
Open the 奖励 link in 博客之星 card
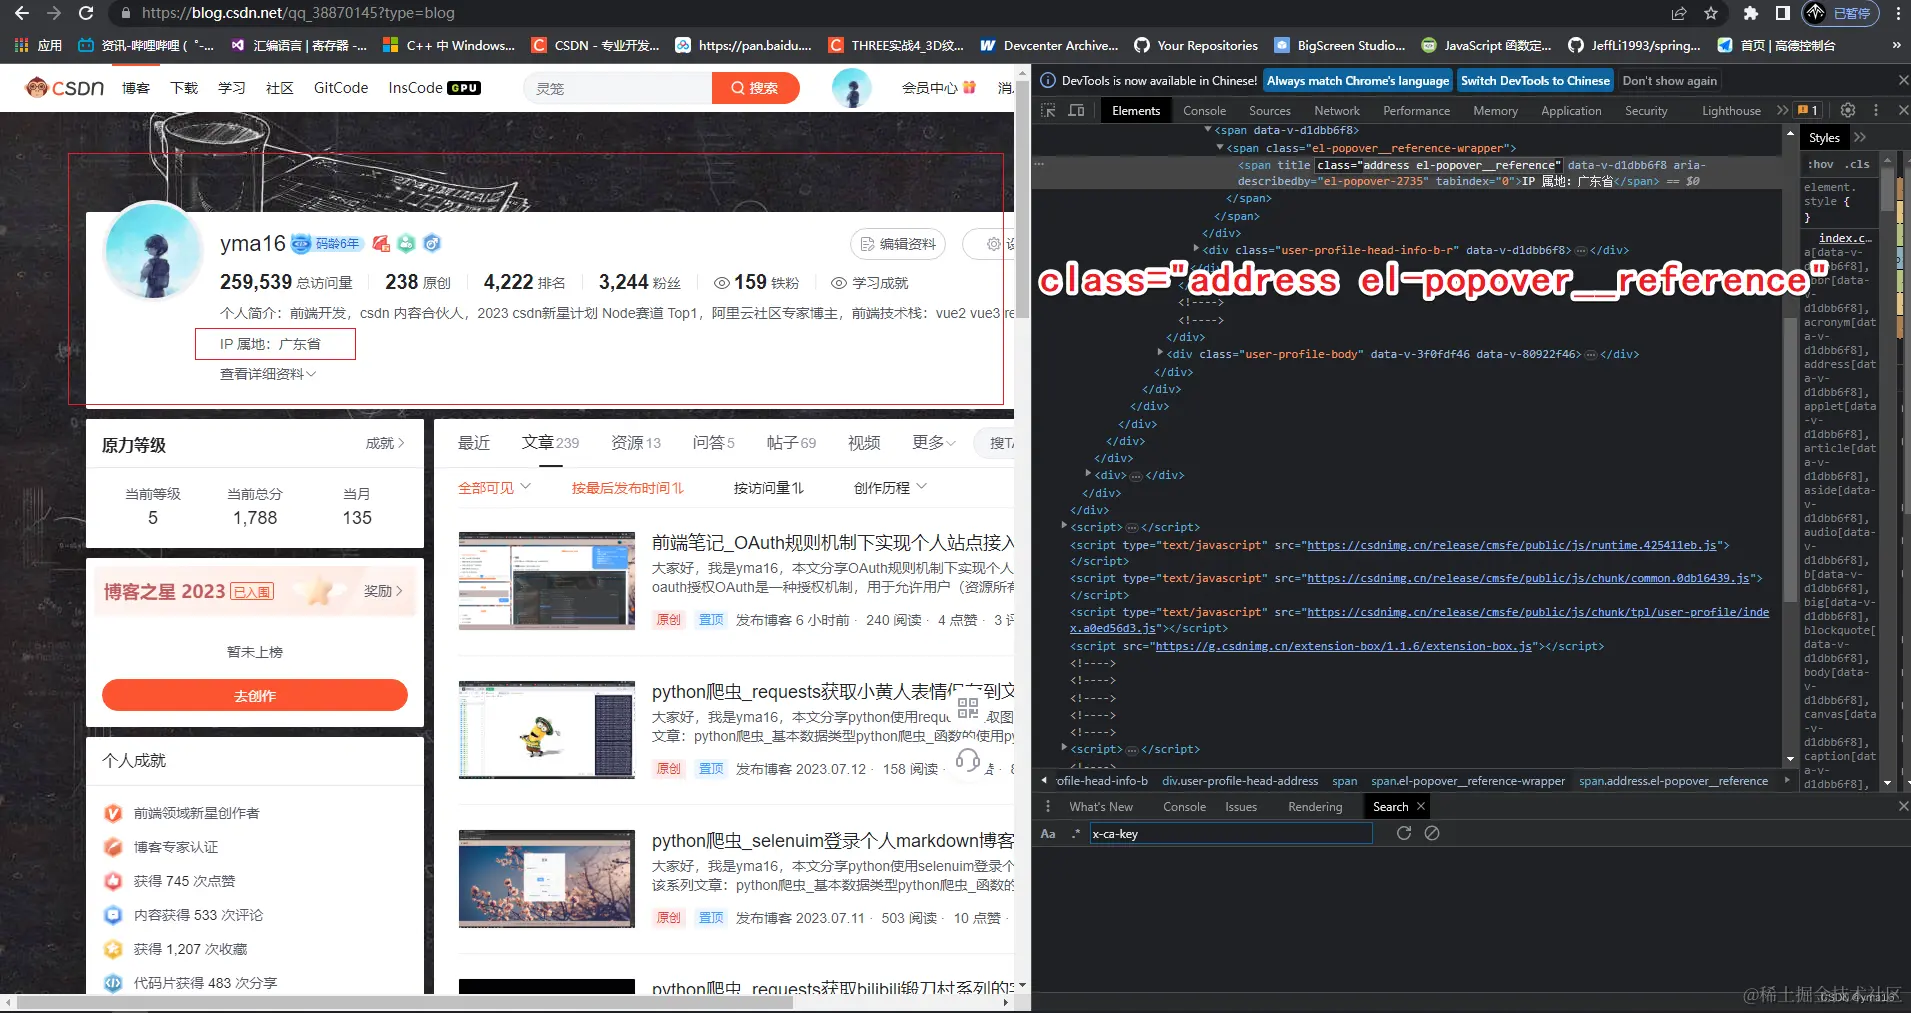[383, 591]
